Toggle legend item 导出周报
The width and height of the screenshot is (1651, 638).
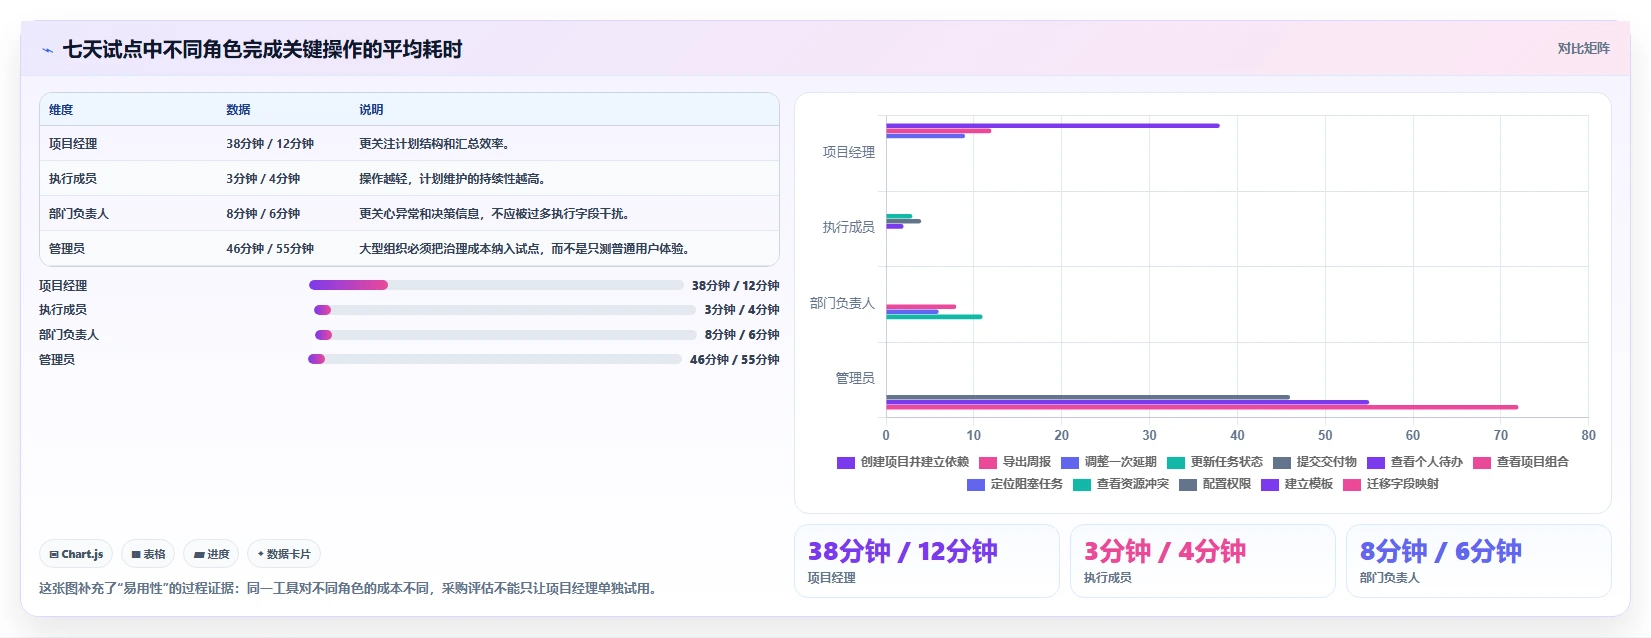point(1015,462)
